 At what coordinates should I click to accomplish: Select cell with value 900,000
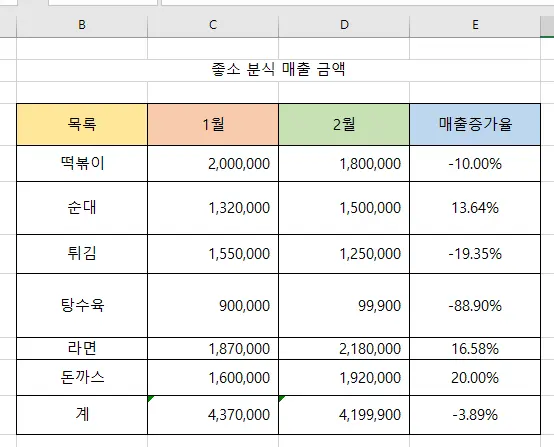coord(213,305)
